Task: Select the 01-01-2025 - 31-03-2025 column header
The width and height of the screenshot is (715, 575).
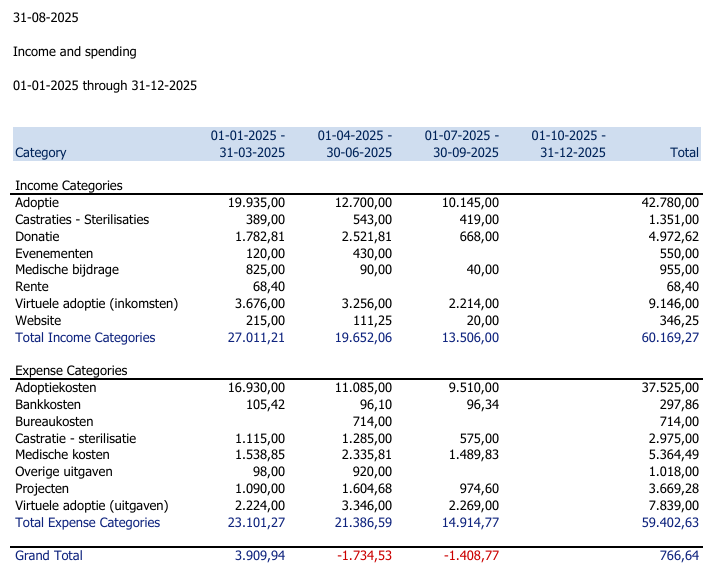Action: [x=248, y=144]
